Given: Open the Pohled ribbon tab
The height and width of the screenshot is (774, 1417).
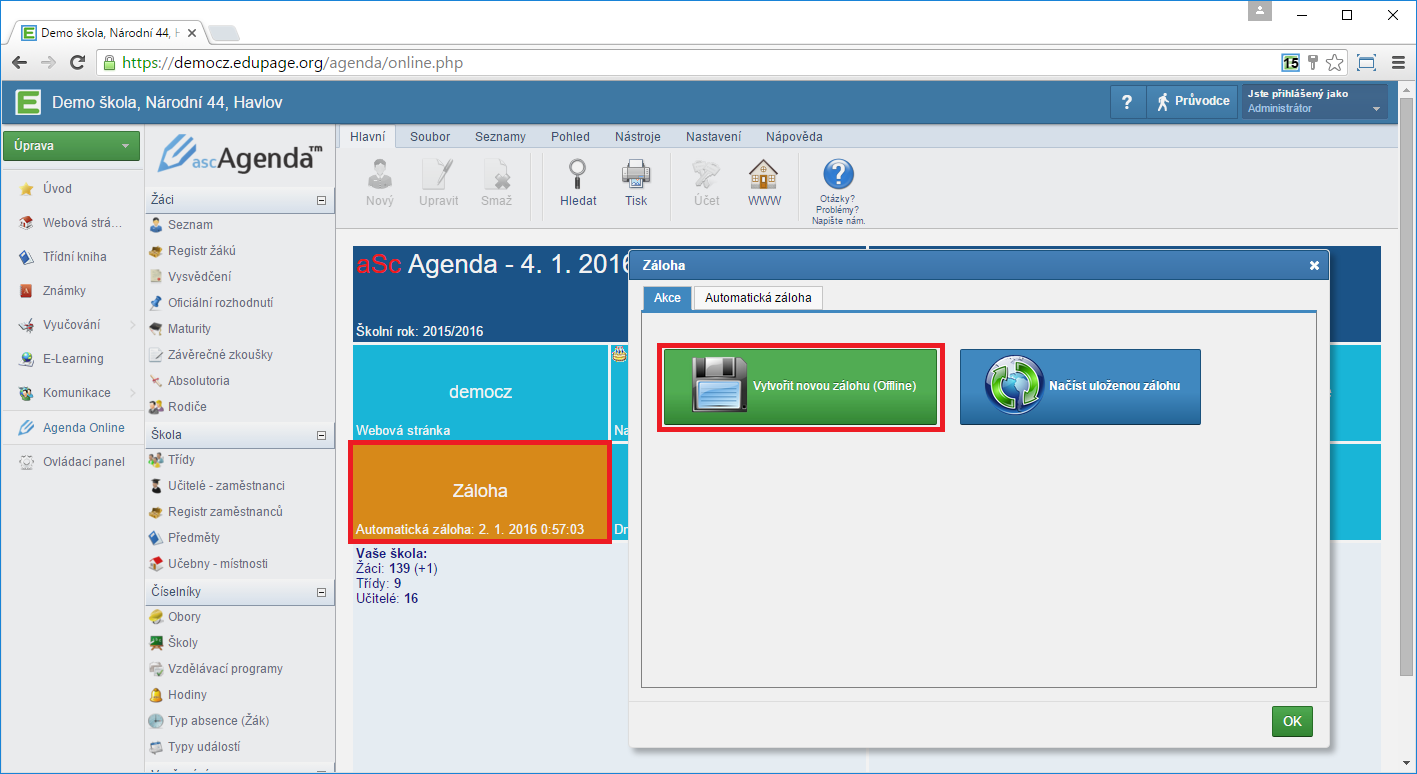Looking at the screenshot, I should point(570,137).
